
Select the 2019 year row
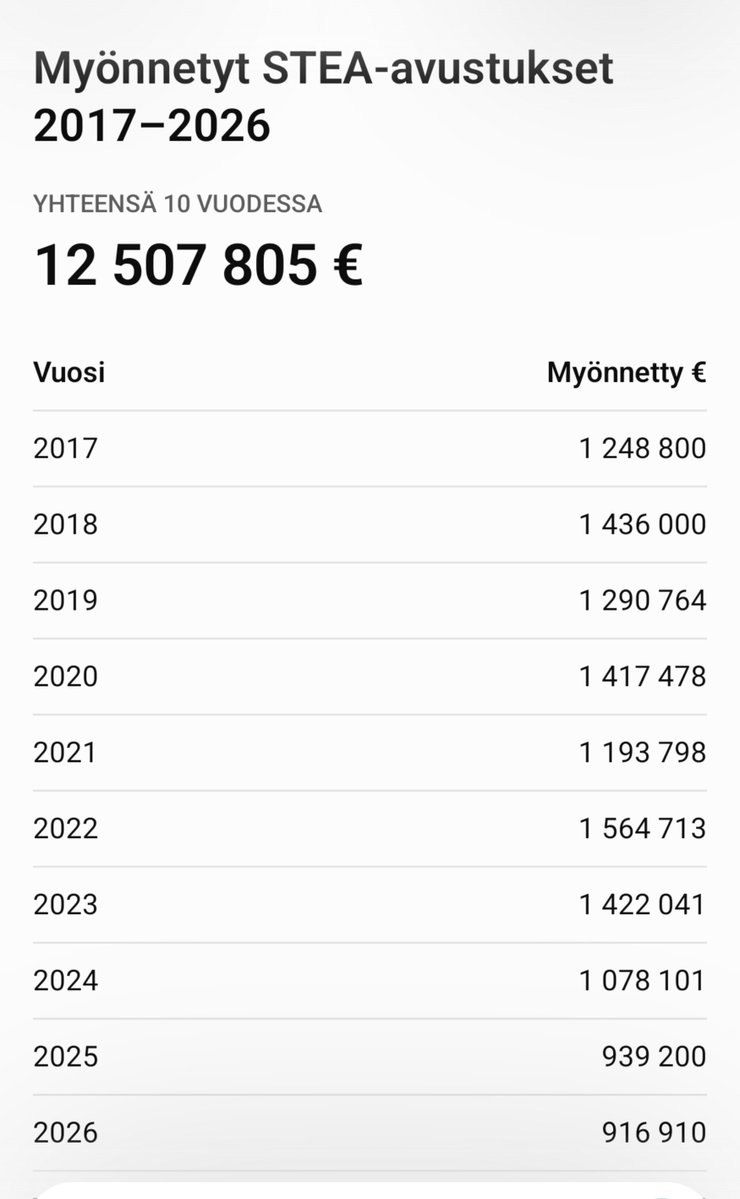coord(370,600)
